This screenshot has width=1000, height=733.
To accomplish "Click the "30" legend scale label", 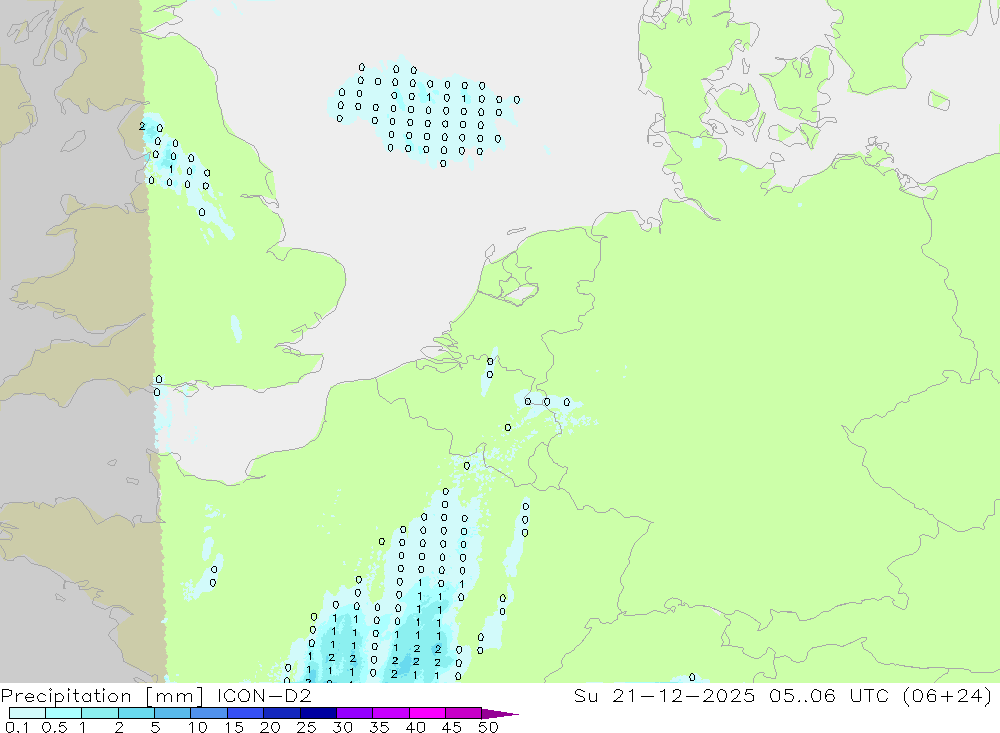I will (342, 727).
